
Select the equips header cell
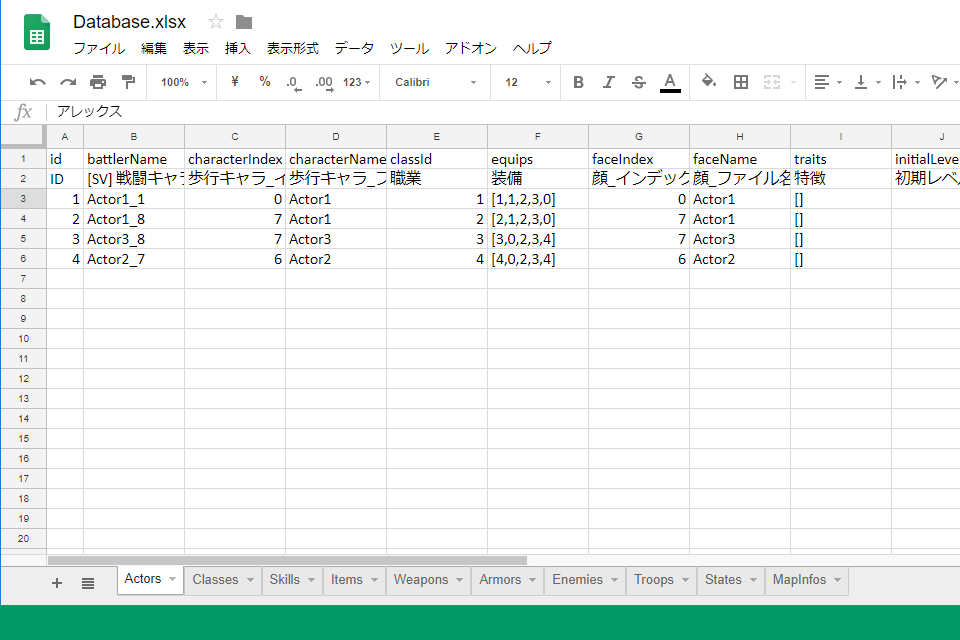click(538, 159)
